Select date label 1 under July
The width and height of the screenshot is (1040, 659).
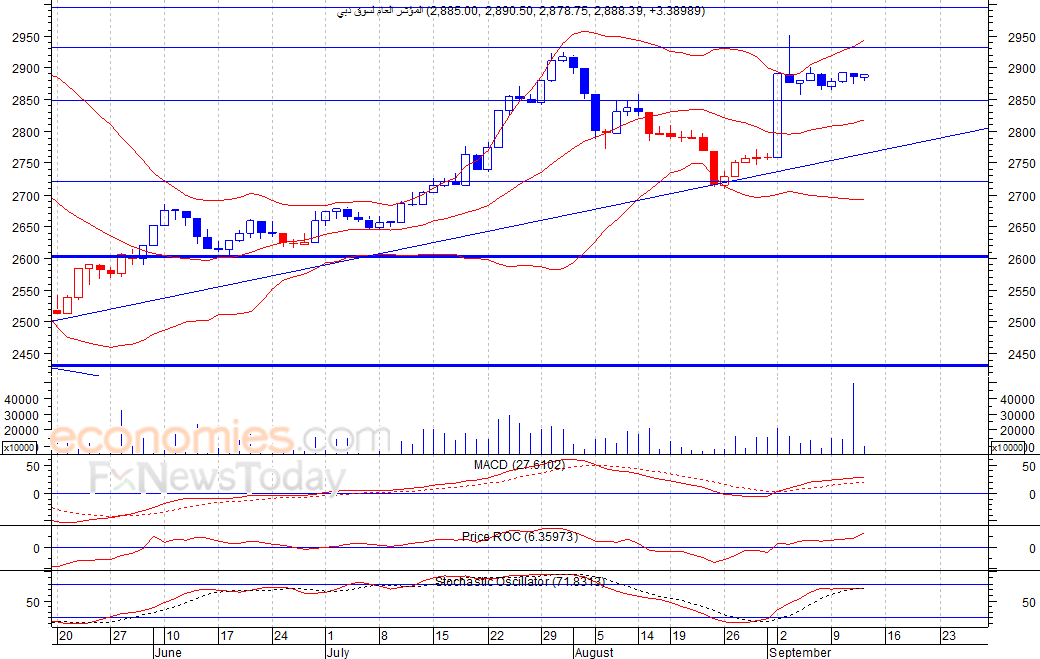pyautogui.click(x=331, y=636)
